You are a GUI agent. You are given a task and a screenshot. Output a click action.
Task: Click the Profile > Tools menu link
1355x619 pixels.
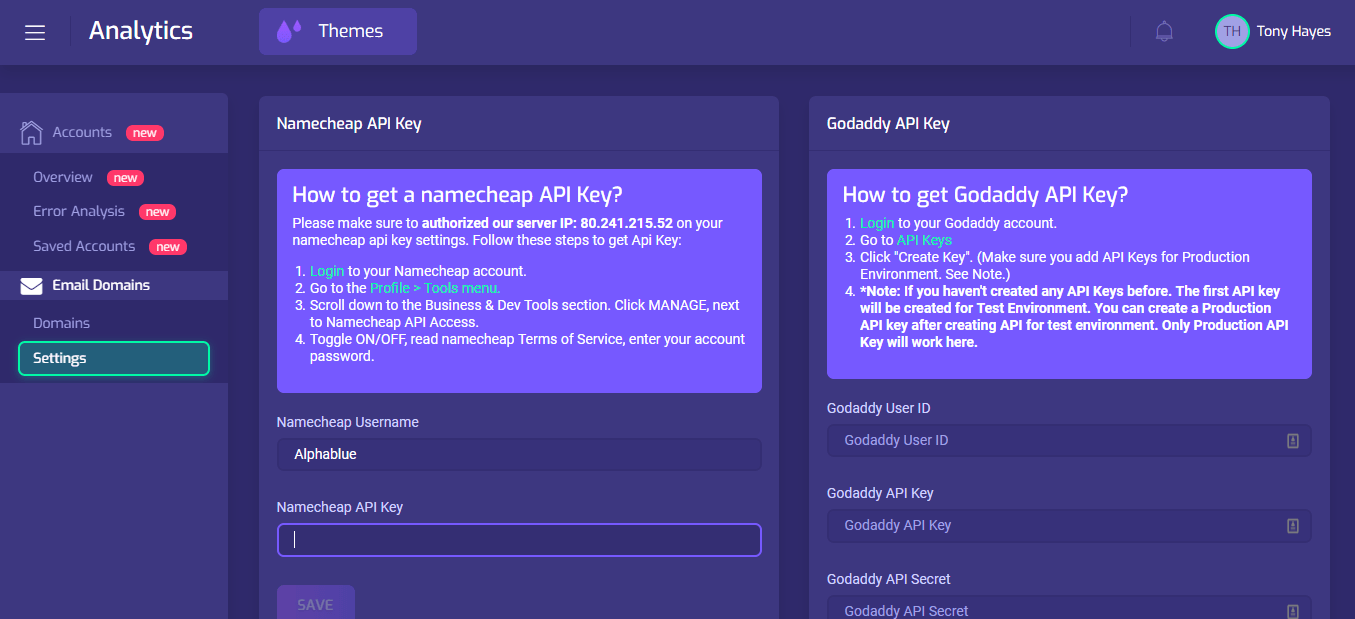point(435,288)
